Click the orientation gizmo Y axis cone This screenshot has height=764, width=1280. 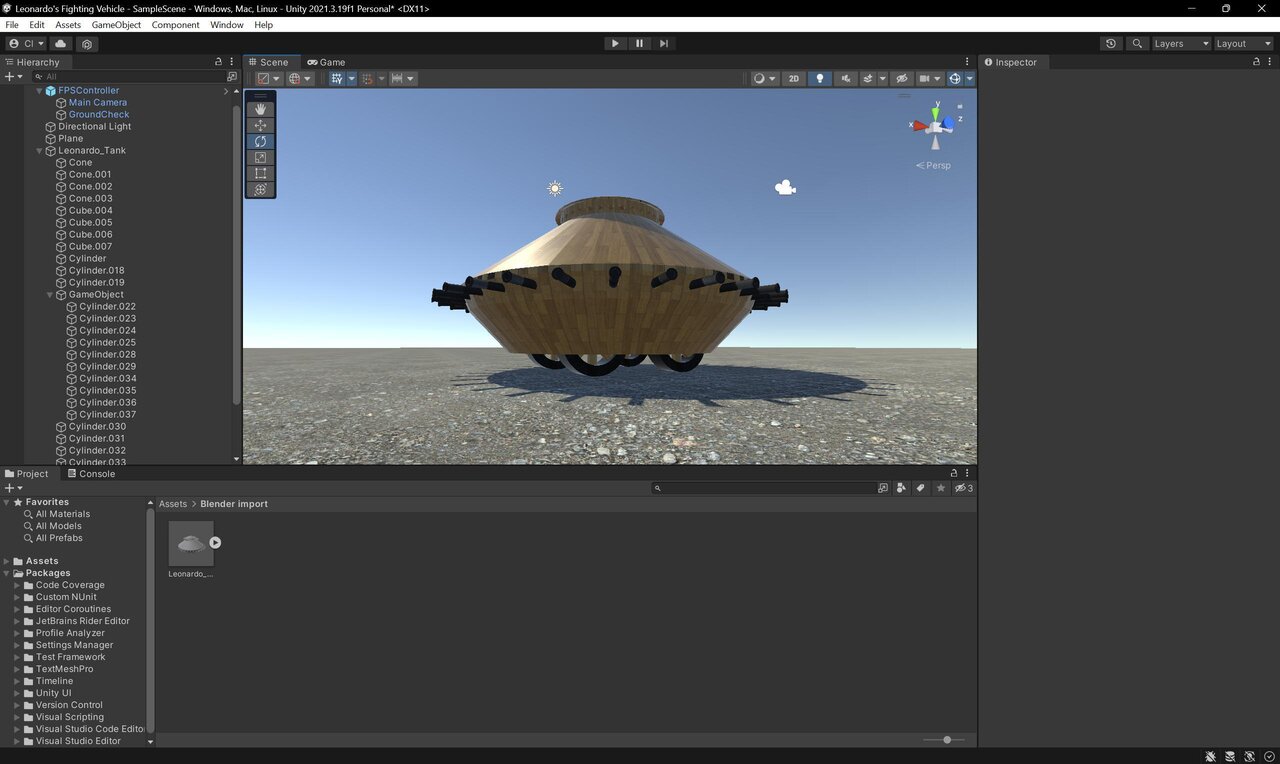[936, 112]
